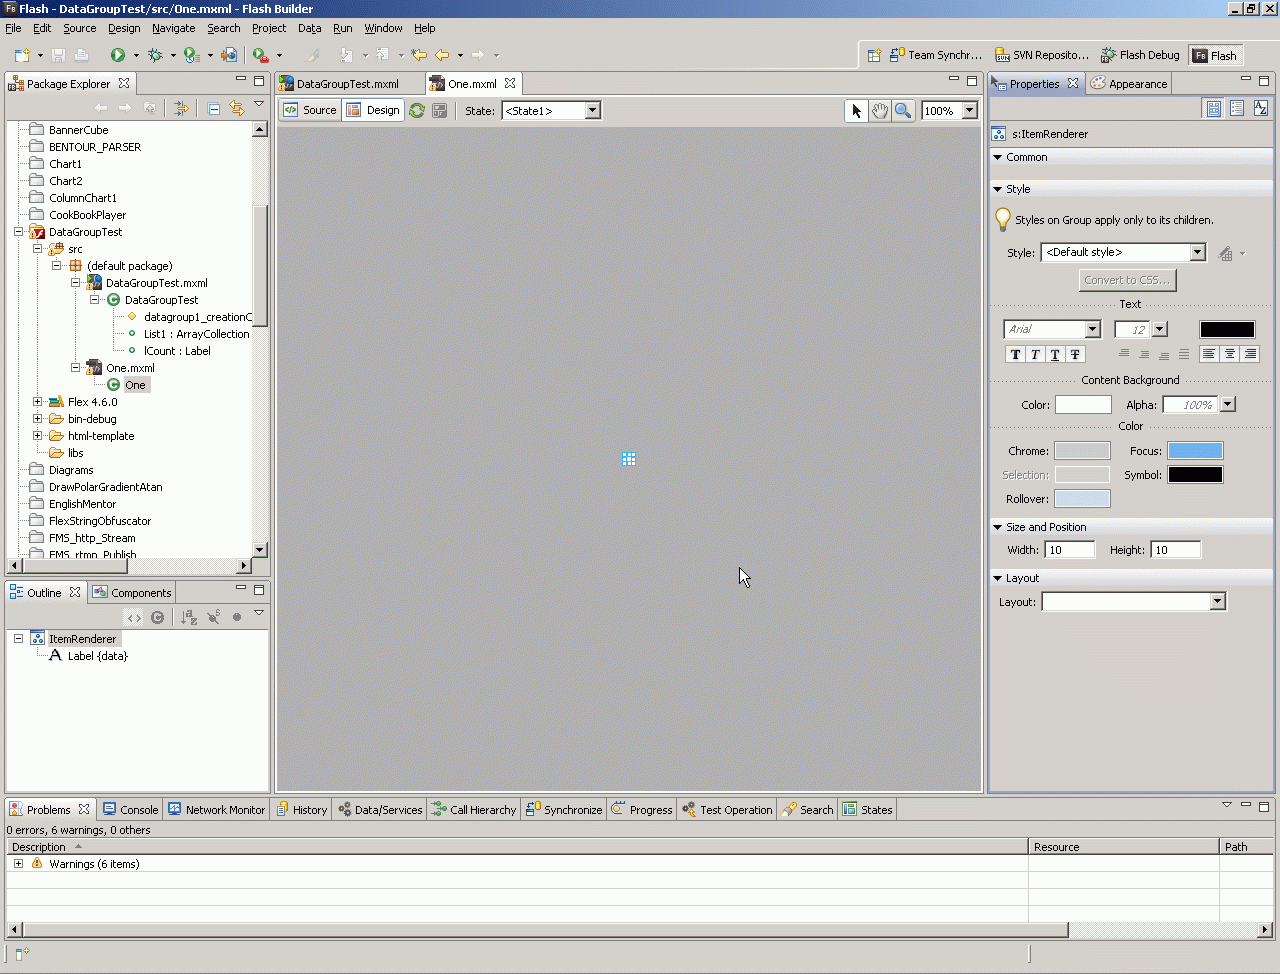Toggle italic text style
This screenshot has height=974, width=1280.
(1035, 354)
